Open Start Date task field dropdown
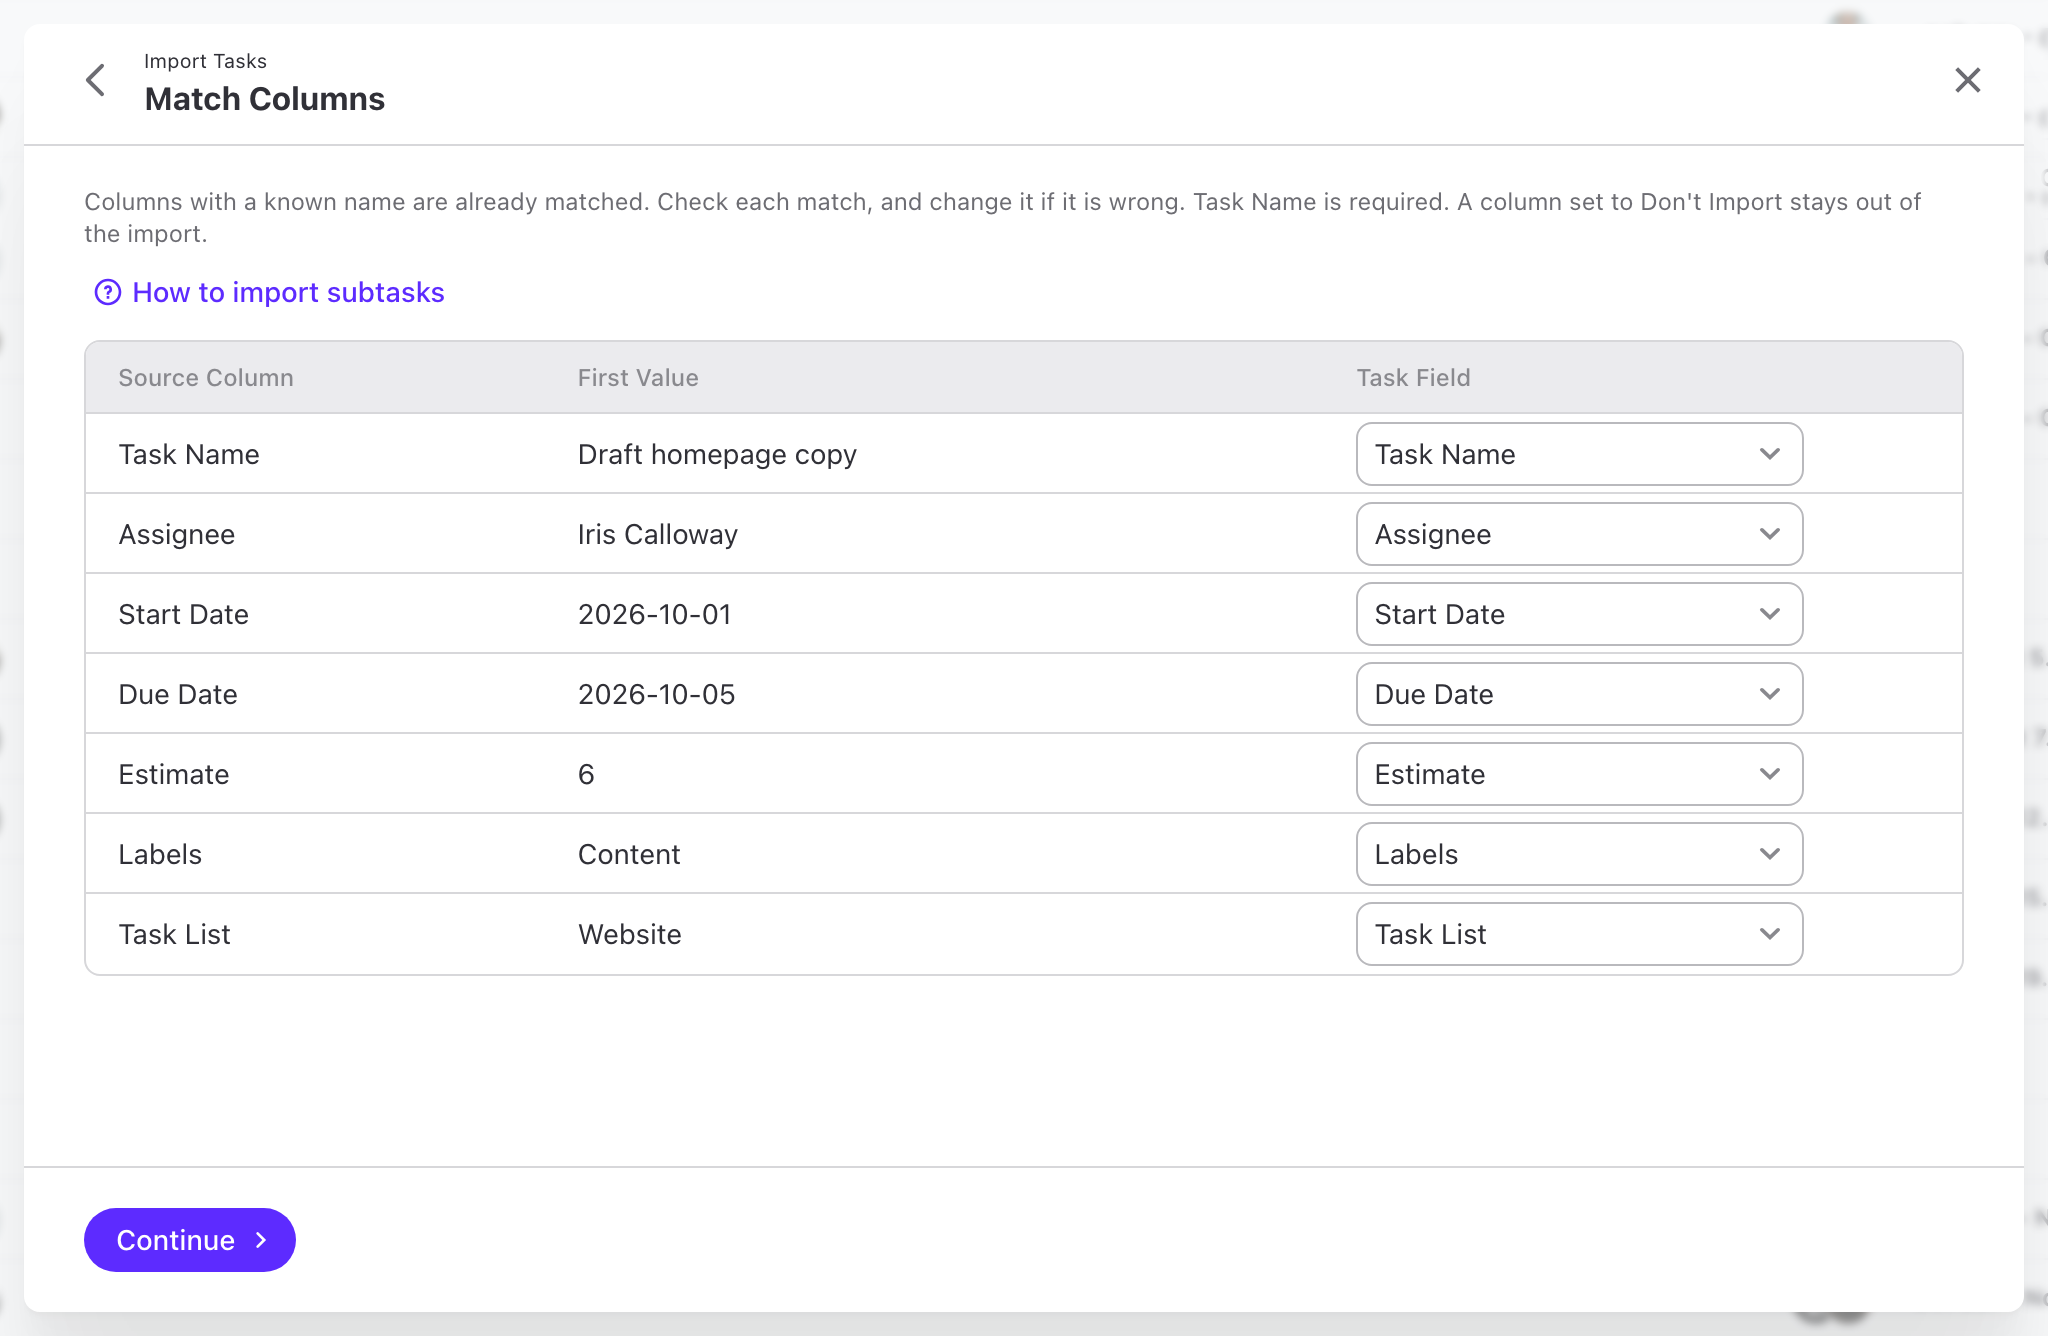2048x1336 pixels. [1579, 614]
